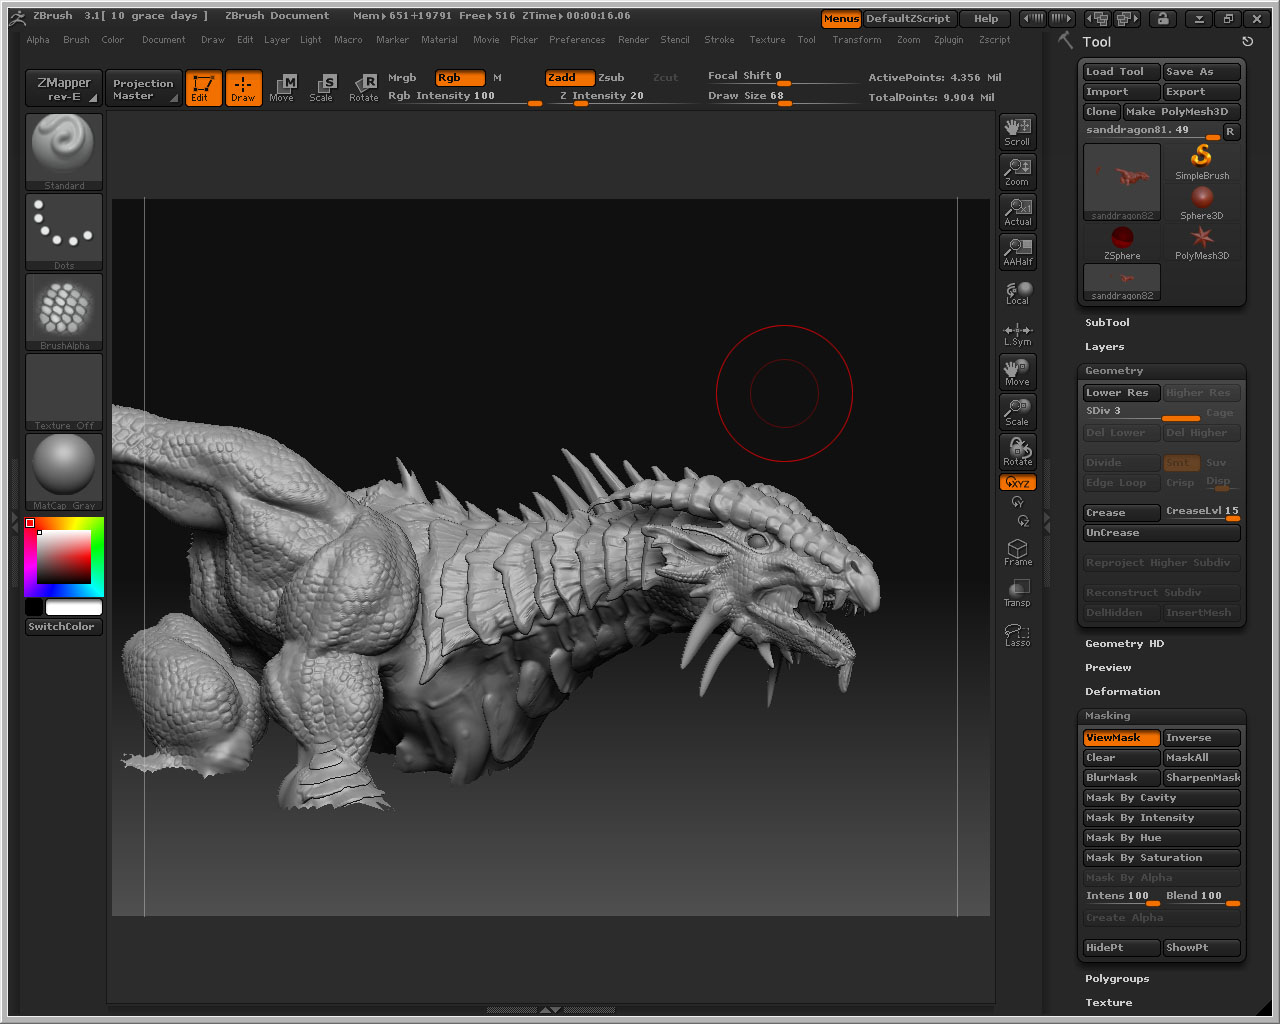The width and height of the screenshot is (1280, 1024).
Task: Expand the Geometry HD section
Action: [1124, 644]
